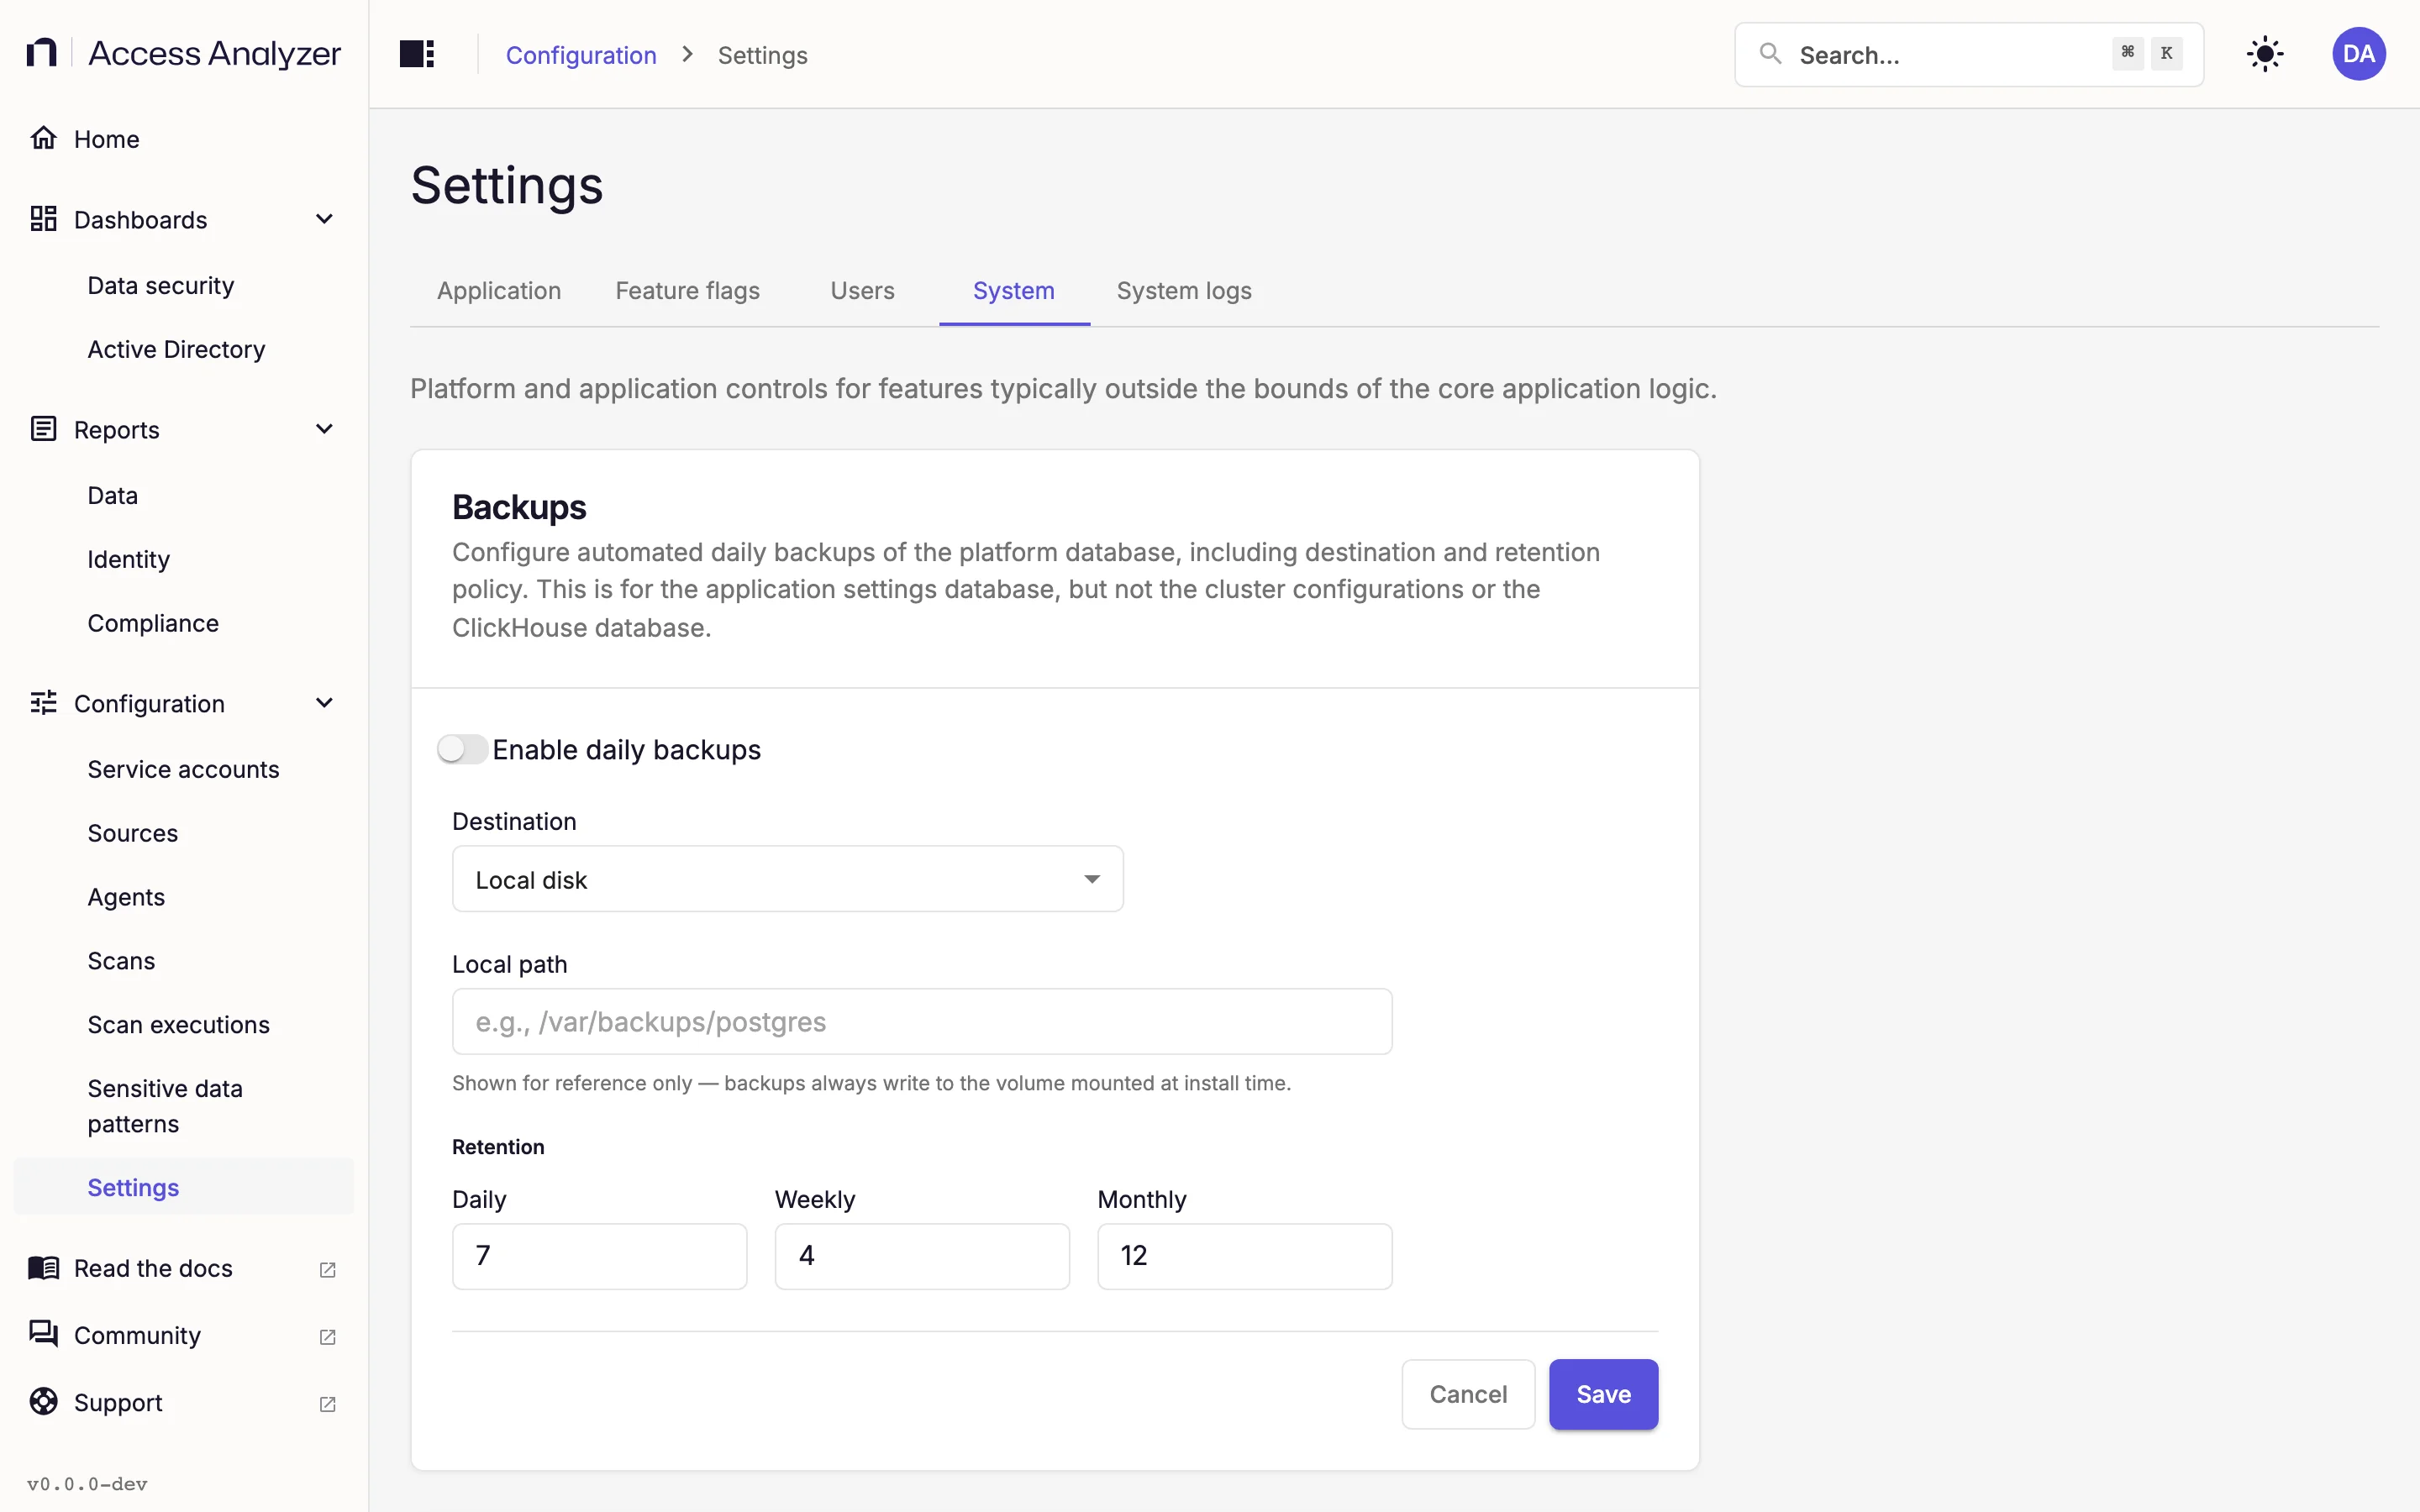Click the Local path input field
Screen dimensions: 2420x1512
click(922, 1021)
